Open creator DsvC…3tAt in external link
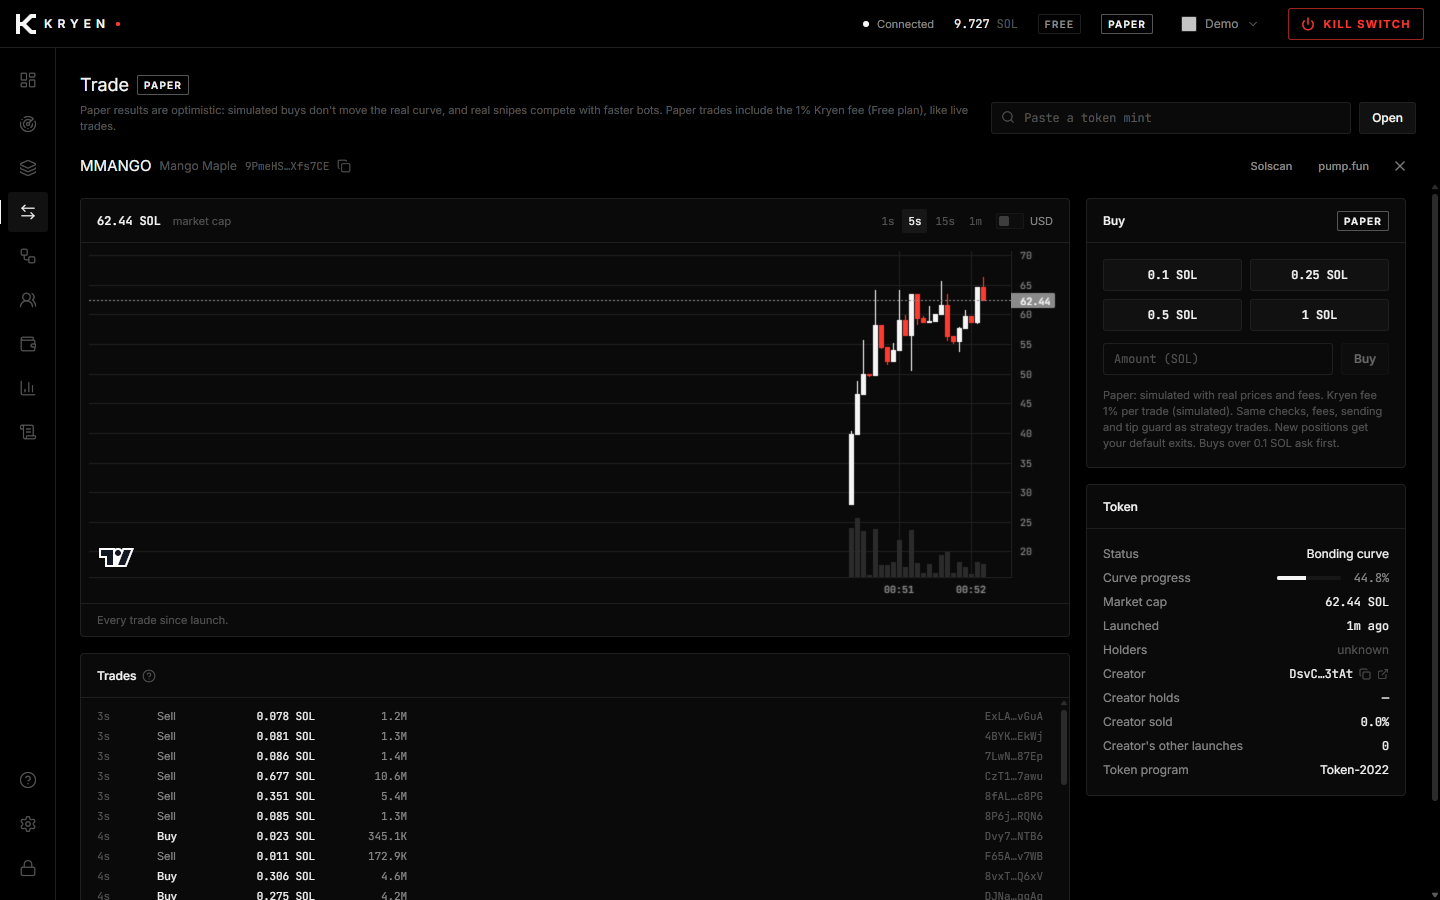Screen dimensions: 1440x900 coord(1383,674)
